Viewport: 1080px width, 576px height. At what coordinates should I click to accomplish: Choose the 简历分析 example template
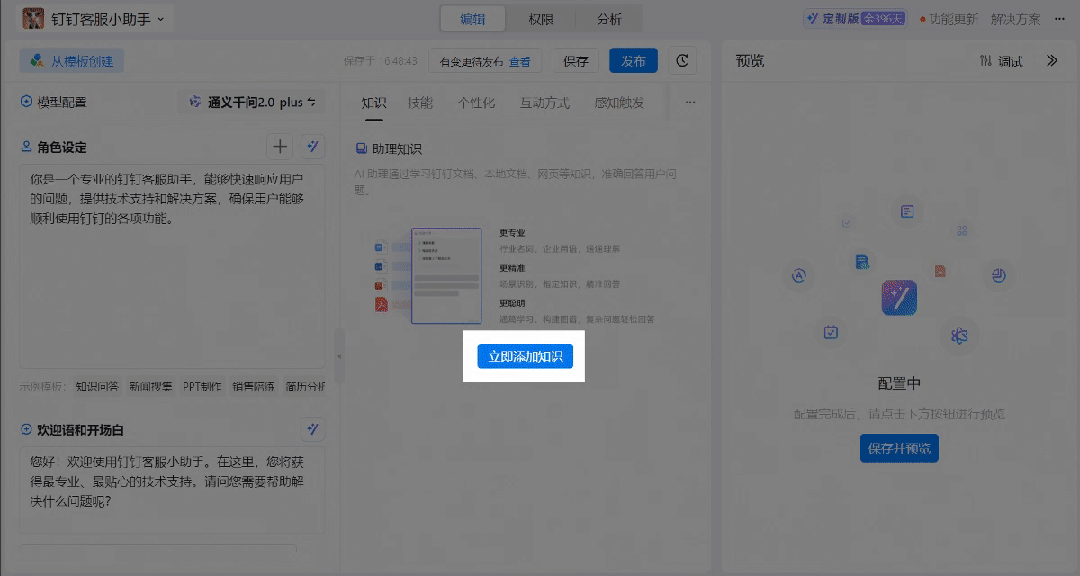[305, 387]
